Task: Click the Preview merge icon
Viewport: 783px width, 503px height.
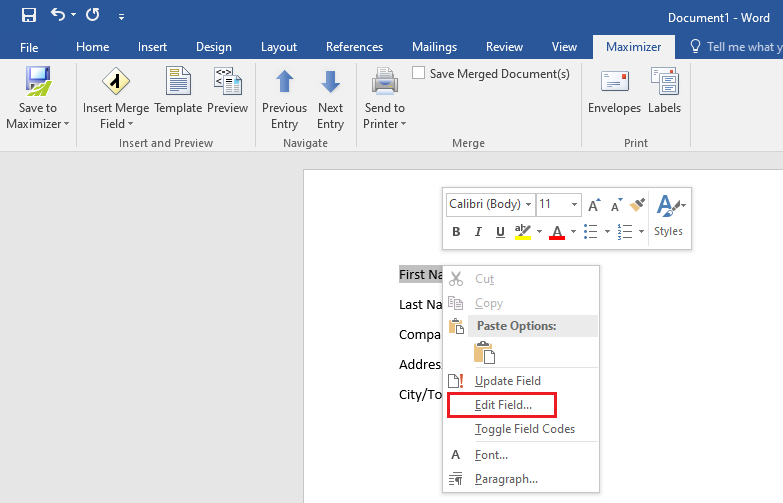Action: coord(227,82)
